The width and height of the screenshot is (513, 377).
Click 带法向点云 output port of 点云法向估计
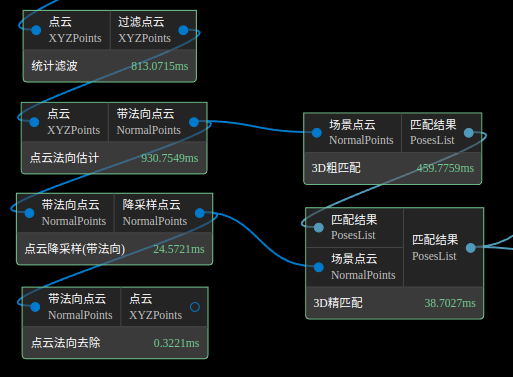[194, 122]
